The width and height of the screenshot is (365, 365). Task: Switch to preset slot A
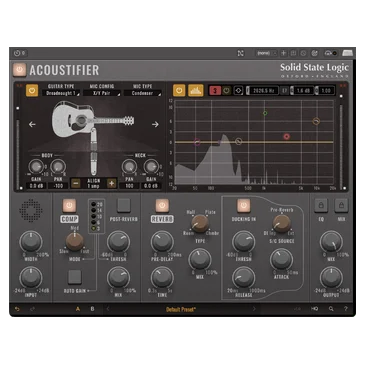[78, 309]
